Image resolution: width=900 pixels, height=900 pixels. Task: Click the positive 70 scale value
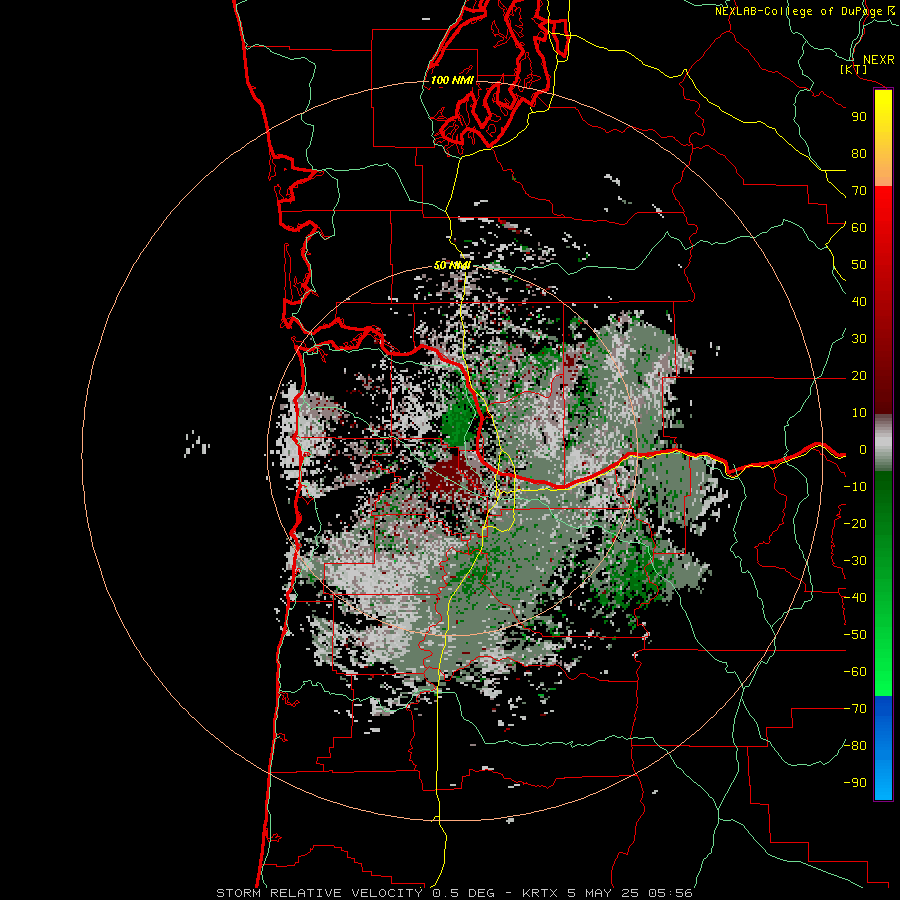coord(859,191)
